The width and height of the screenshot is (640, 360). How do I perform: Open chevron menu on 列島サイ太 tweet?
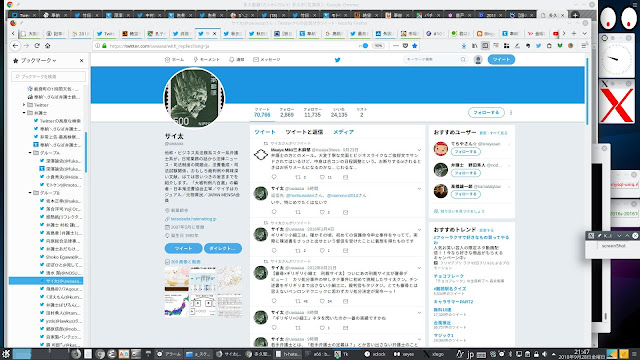(419, 268)
